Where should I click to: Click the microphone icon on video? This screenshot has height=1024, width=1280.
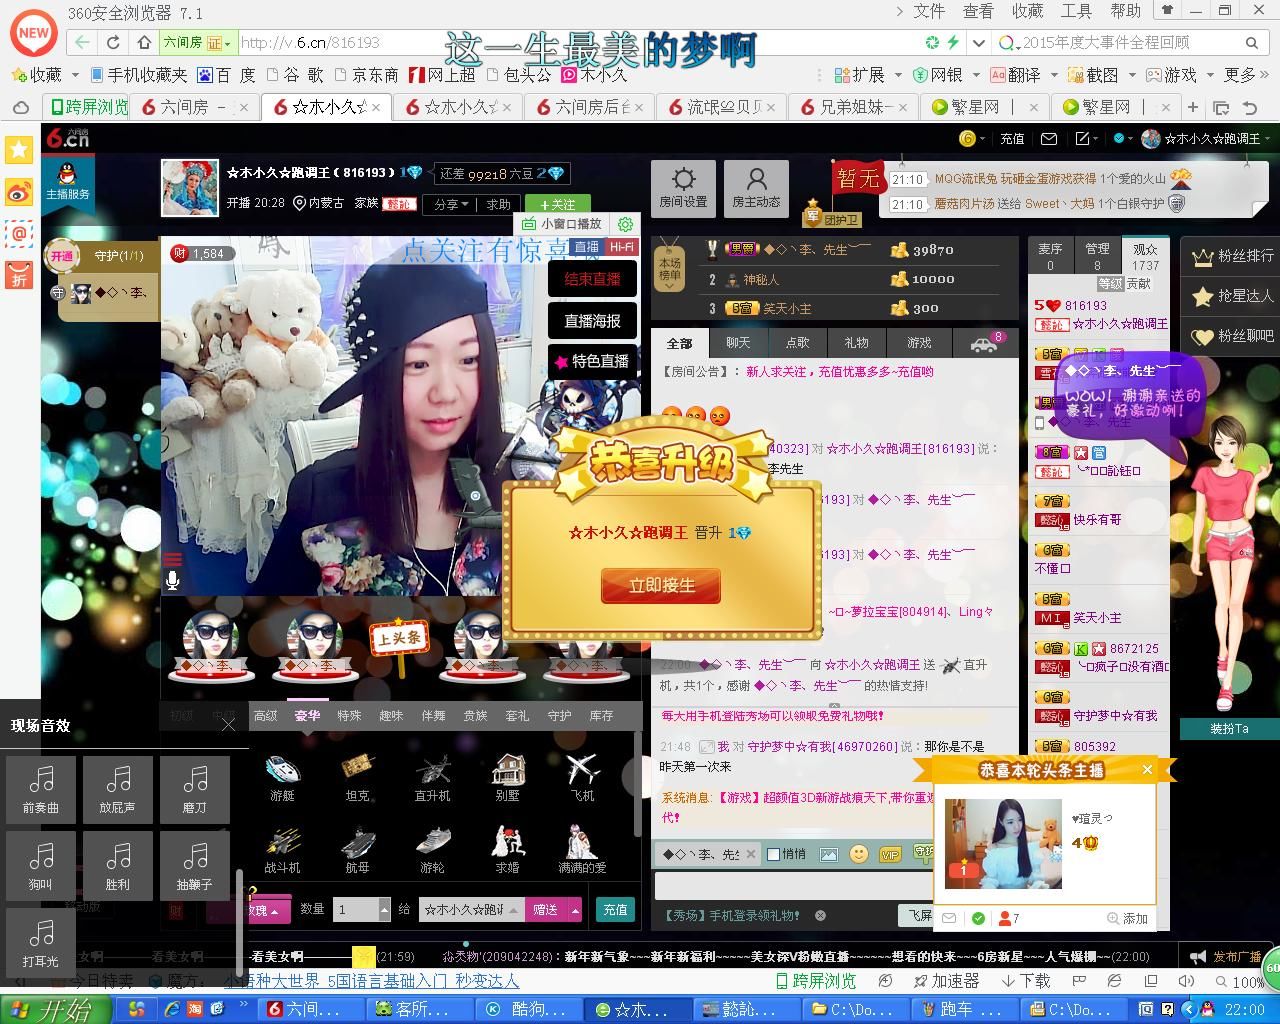[173, 579]
